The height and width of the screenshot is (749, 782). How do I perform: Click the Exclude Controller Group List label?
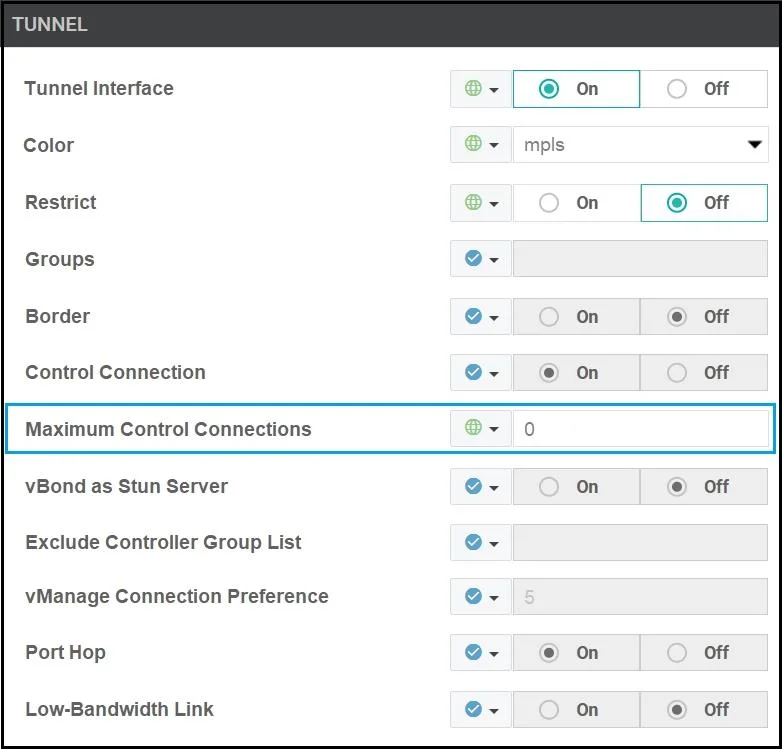[163, 542]
